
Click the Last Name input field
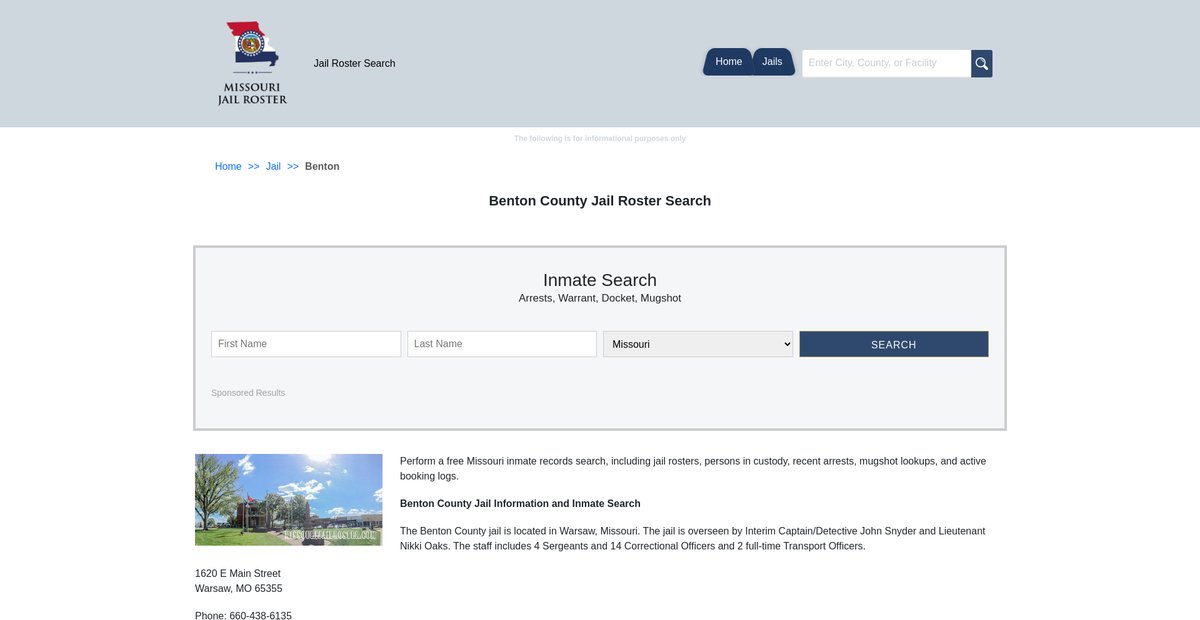coord(502,344)
